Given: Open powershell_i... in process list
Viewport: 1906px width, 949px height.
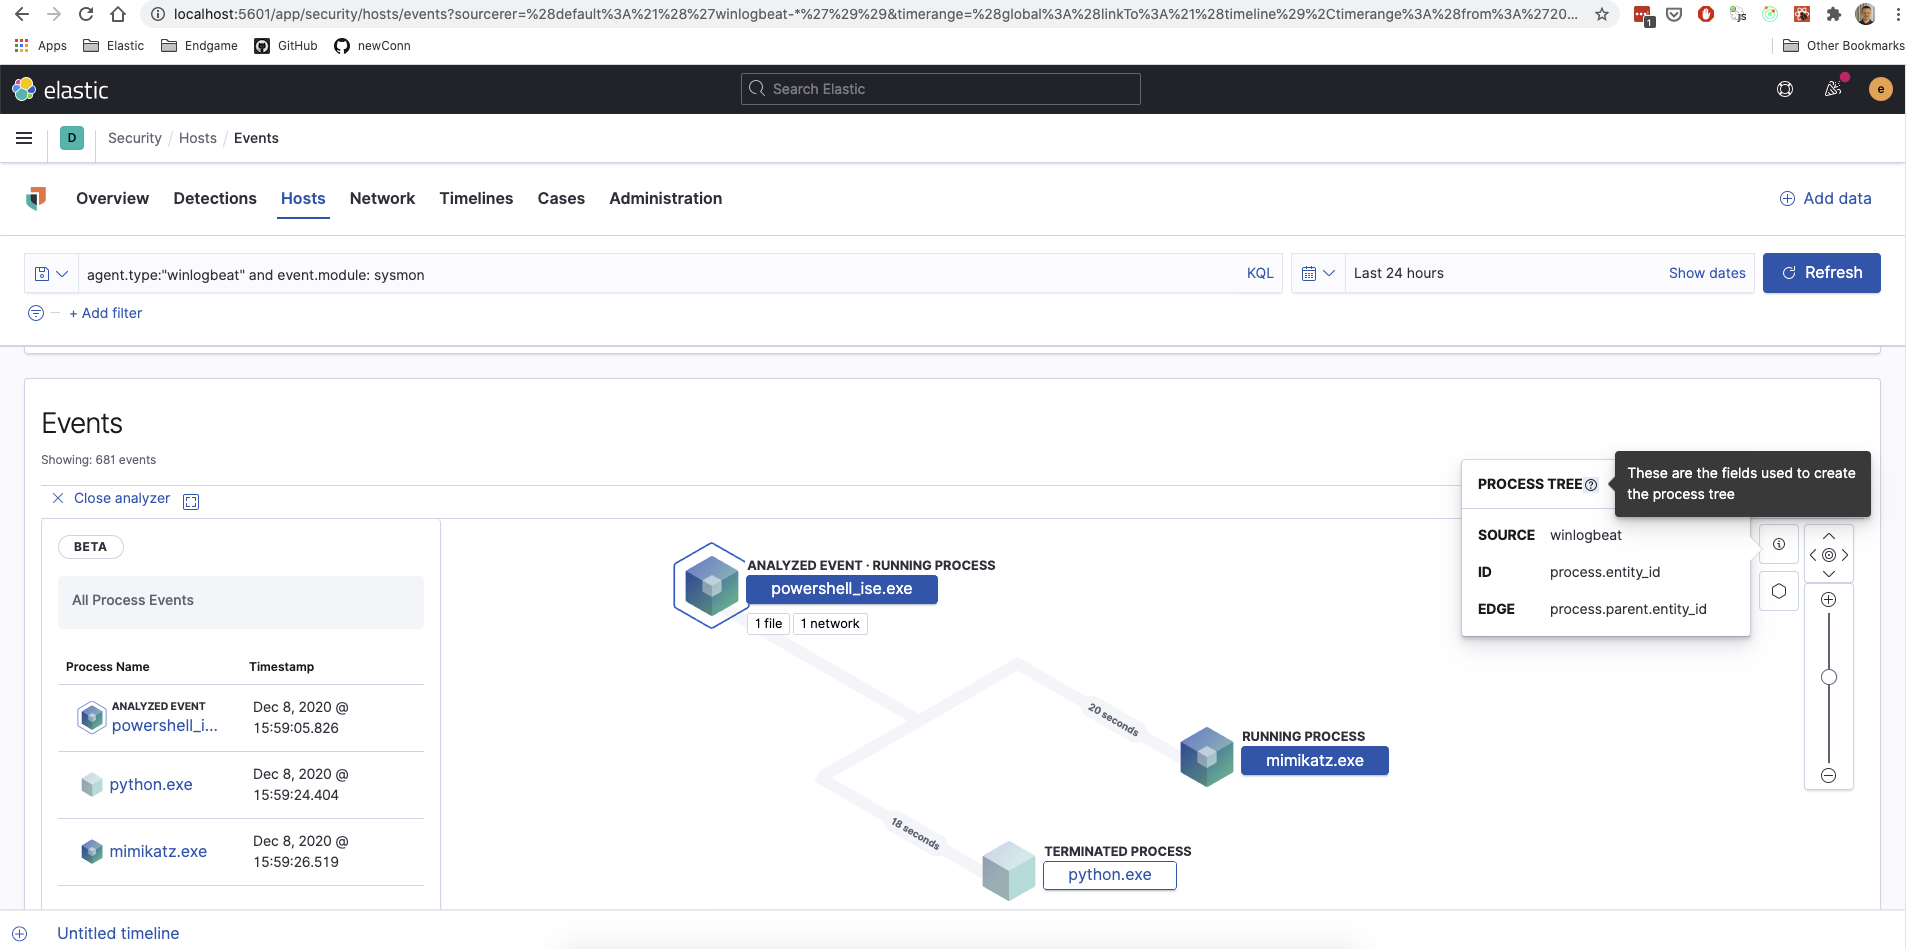Looking at the screenshot, I should coord(164,726).
